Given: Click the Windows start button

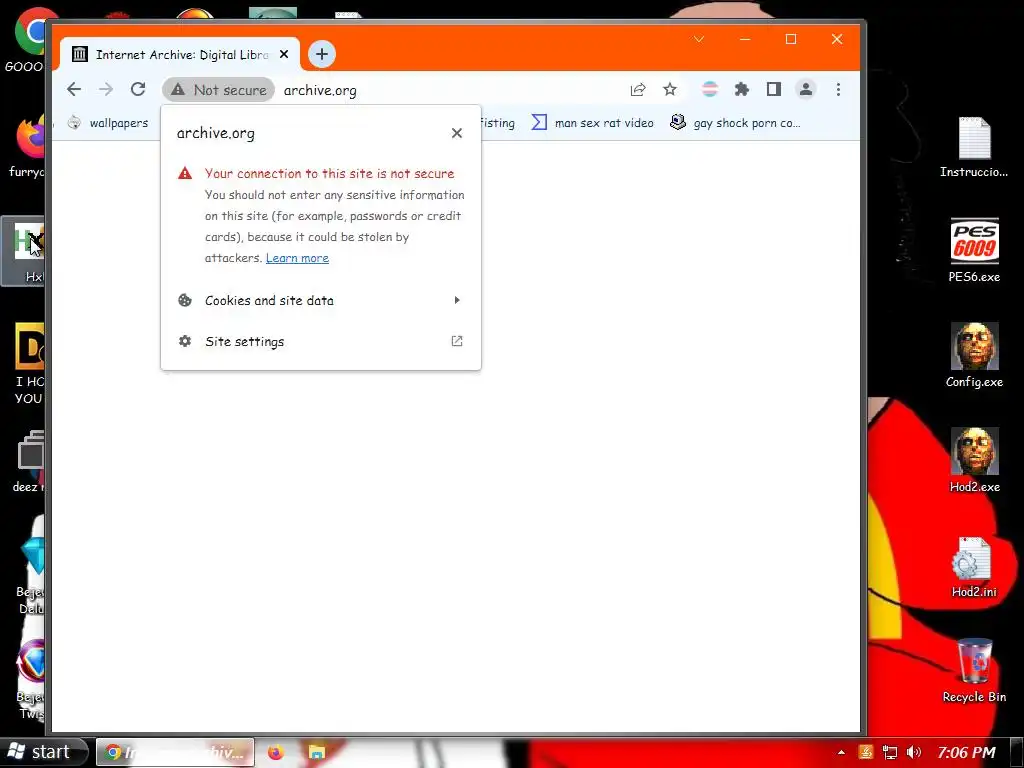Looking at the screenshot, I should (x=43, y=752).
